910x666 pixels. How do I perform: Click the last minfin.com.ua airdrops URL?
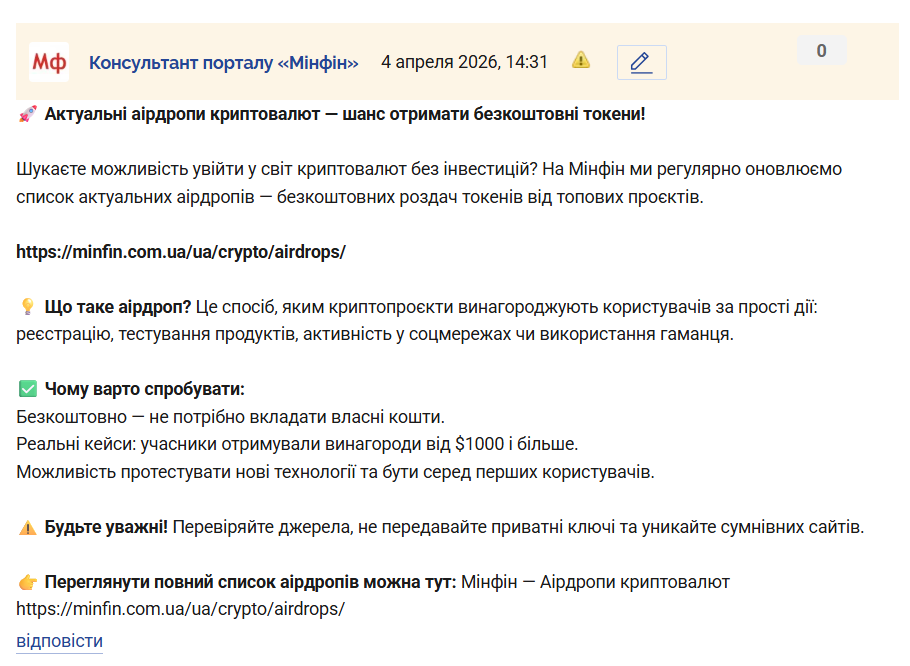[180, 609]
